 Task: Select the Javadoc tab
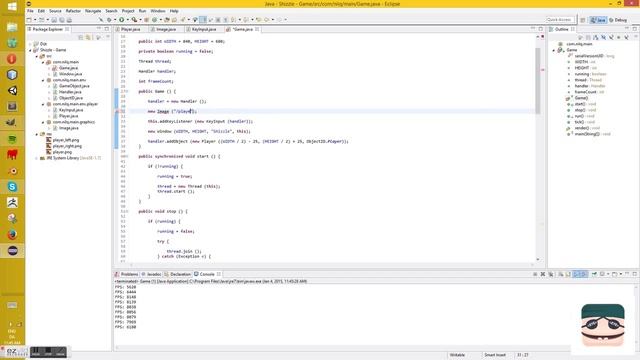pos(152,274)
